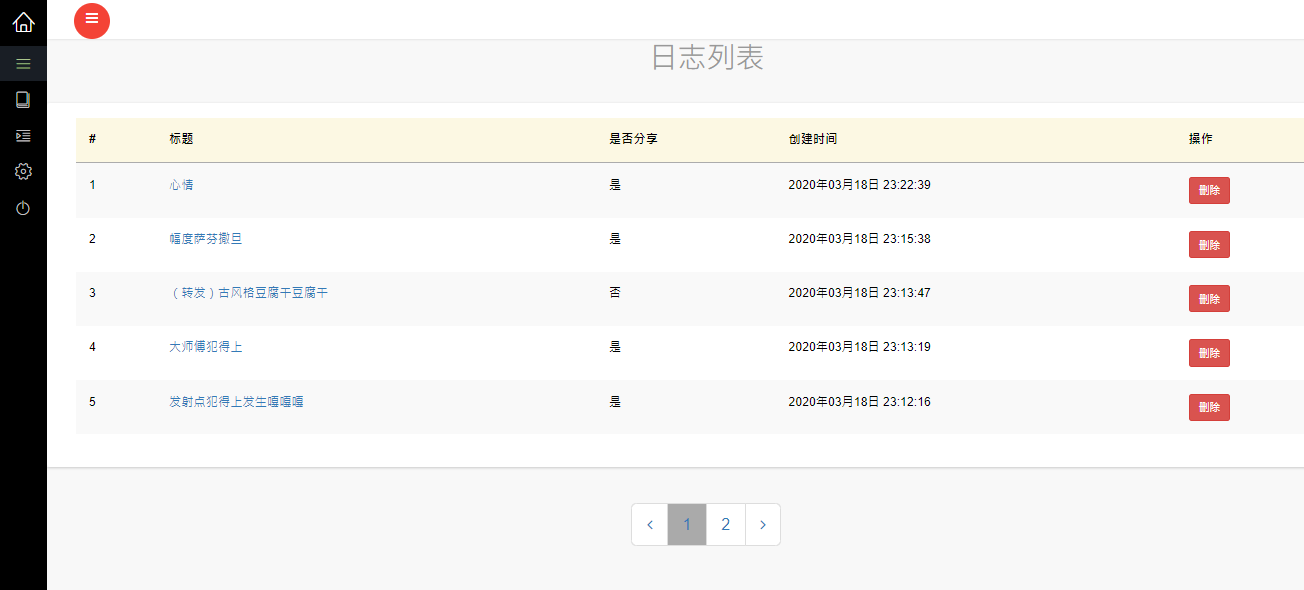Open the log titled 大师傅犯得上
This screenshot has width=1304, height=590.
[206, 347]
